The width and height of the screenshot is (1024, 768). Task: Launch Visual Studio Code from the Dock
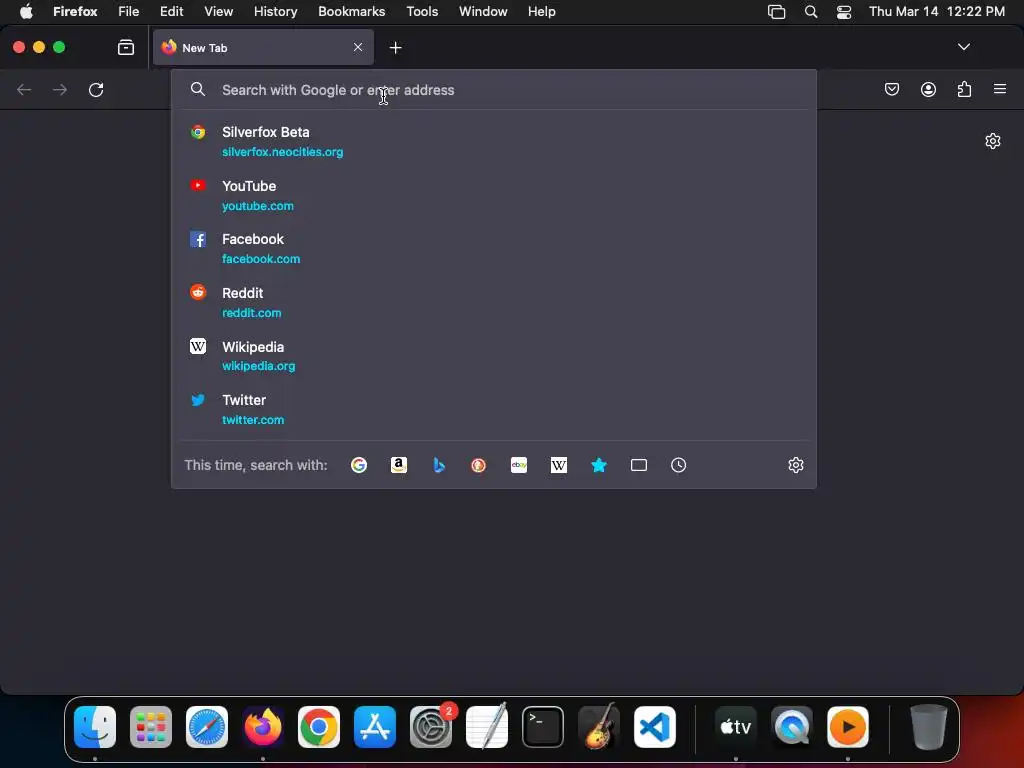[655, 727]
